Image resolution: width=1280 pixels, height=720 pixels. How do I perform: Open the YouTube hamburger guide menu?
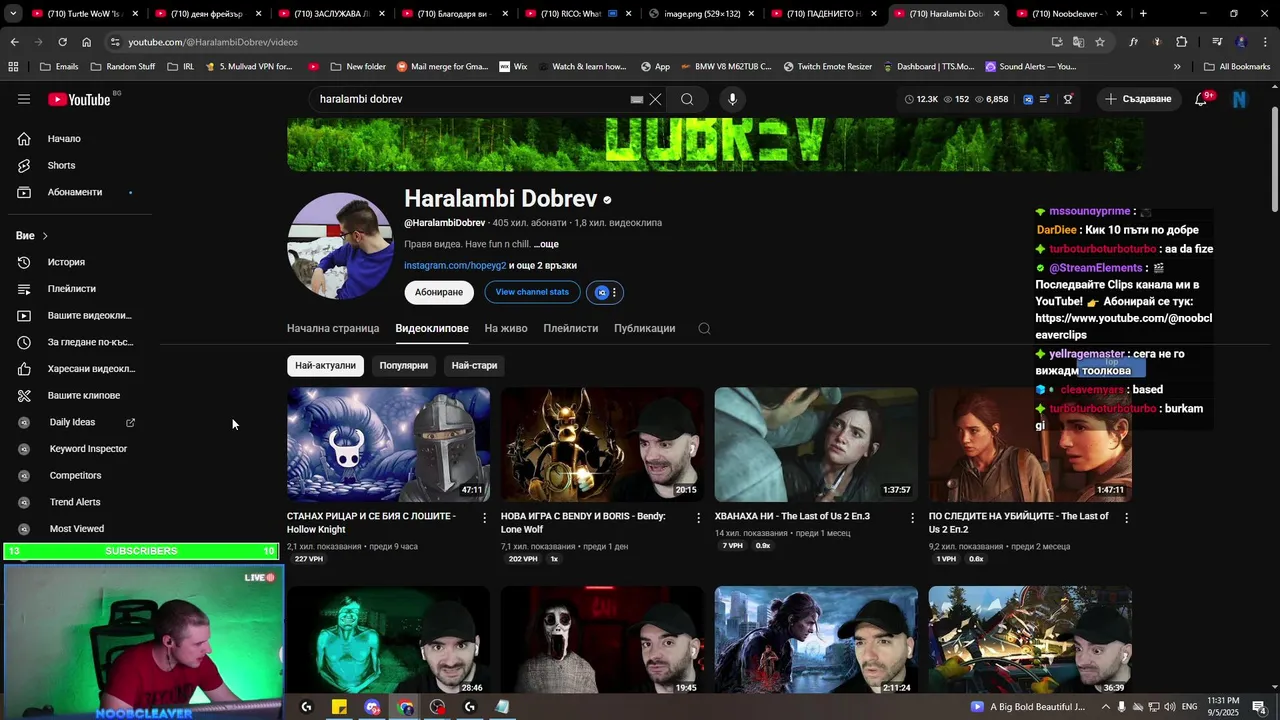click(x=24, y=99)
